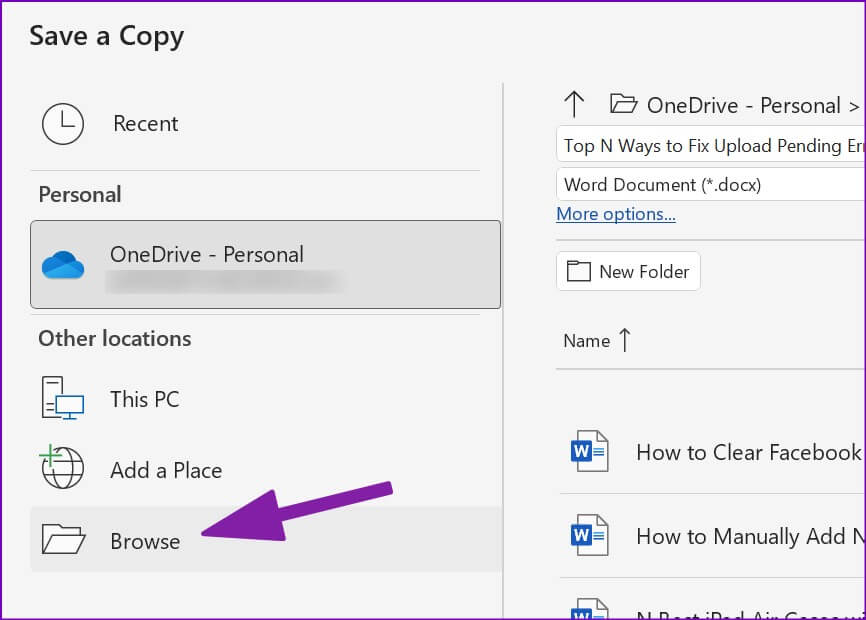
Task: Click Browse to pick a folder
Action: click(x=266, y=539)
